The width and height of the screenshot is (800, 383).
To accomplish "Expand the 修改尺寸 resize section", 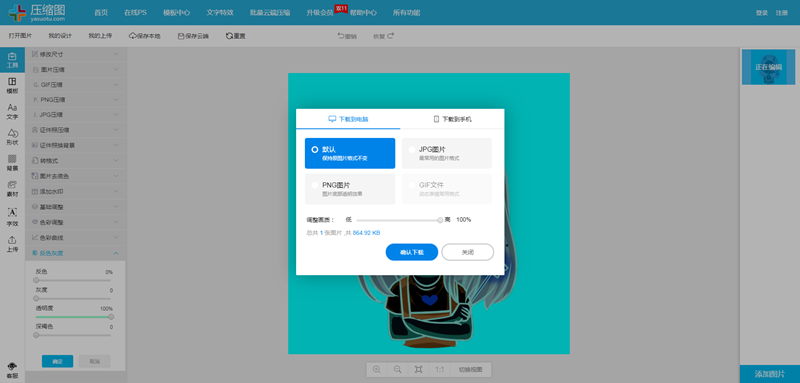I will [76, 54].
